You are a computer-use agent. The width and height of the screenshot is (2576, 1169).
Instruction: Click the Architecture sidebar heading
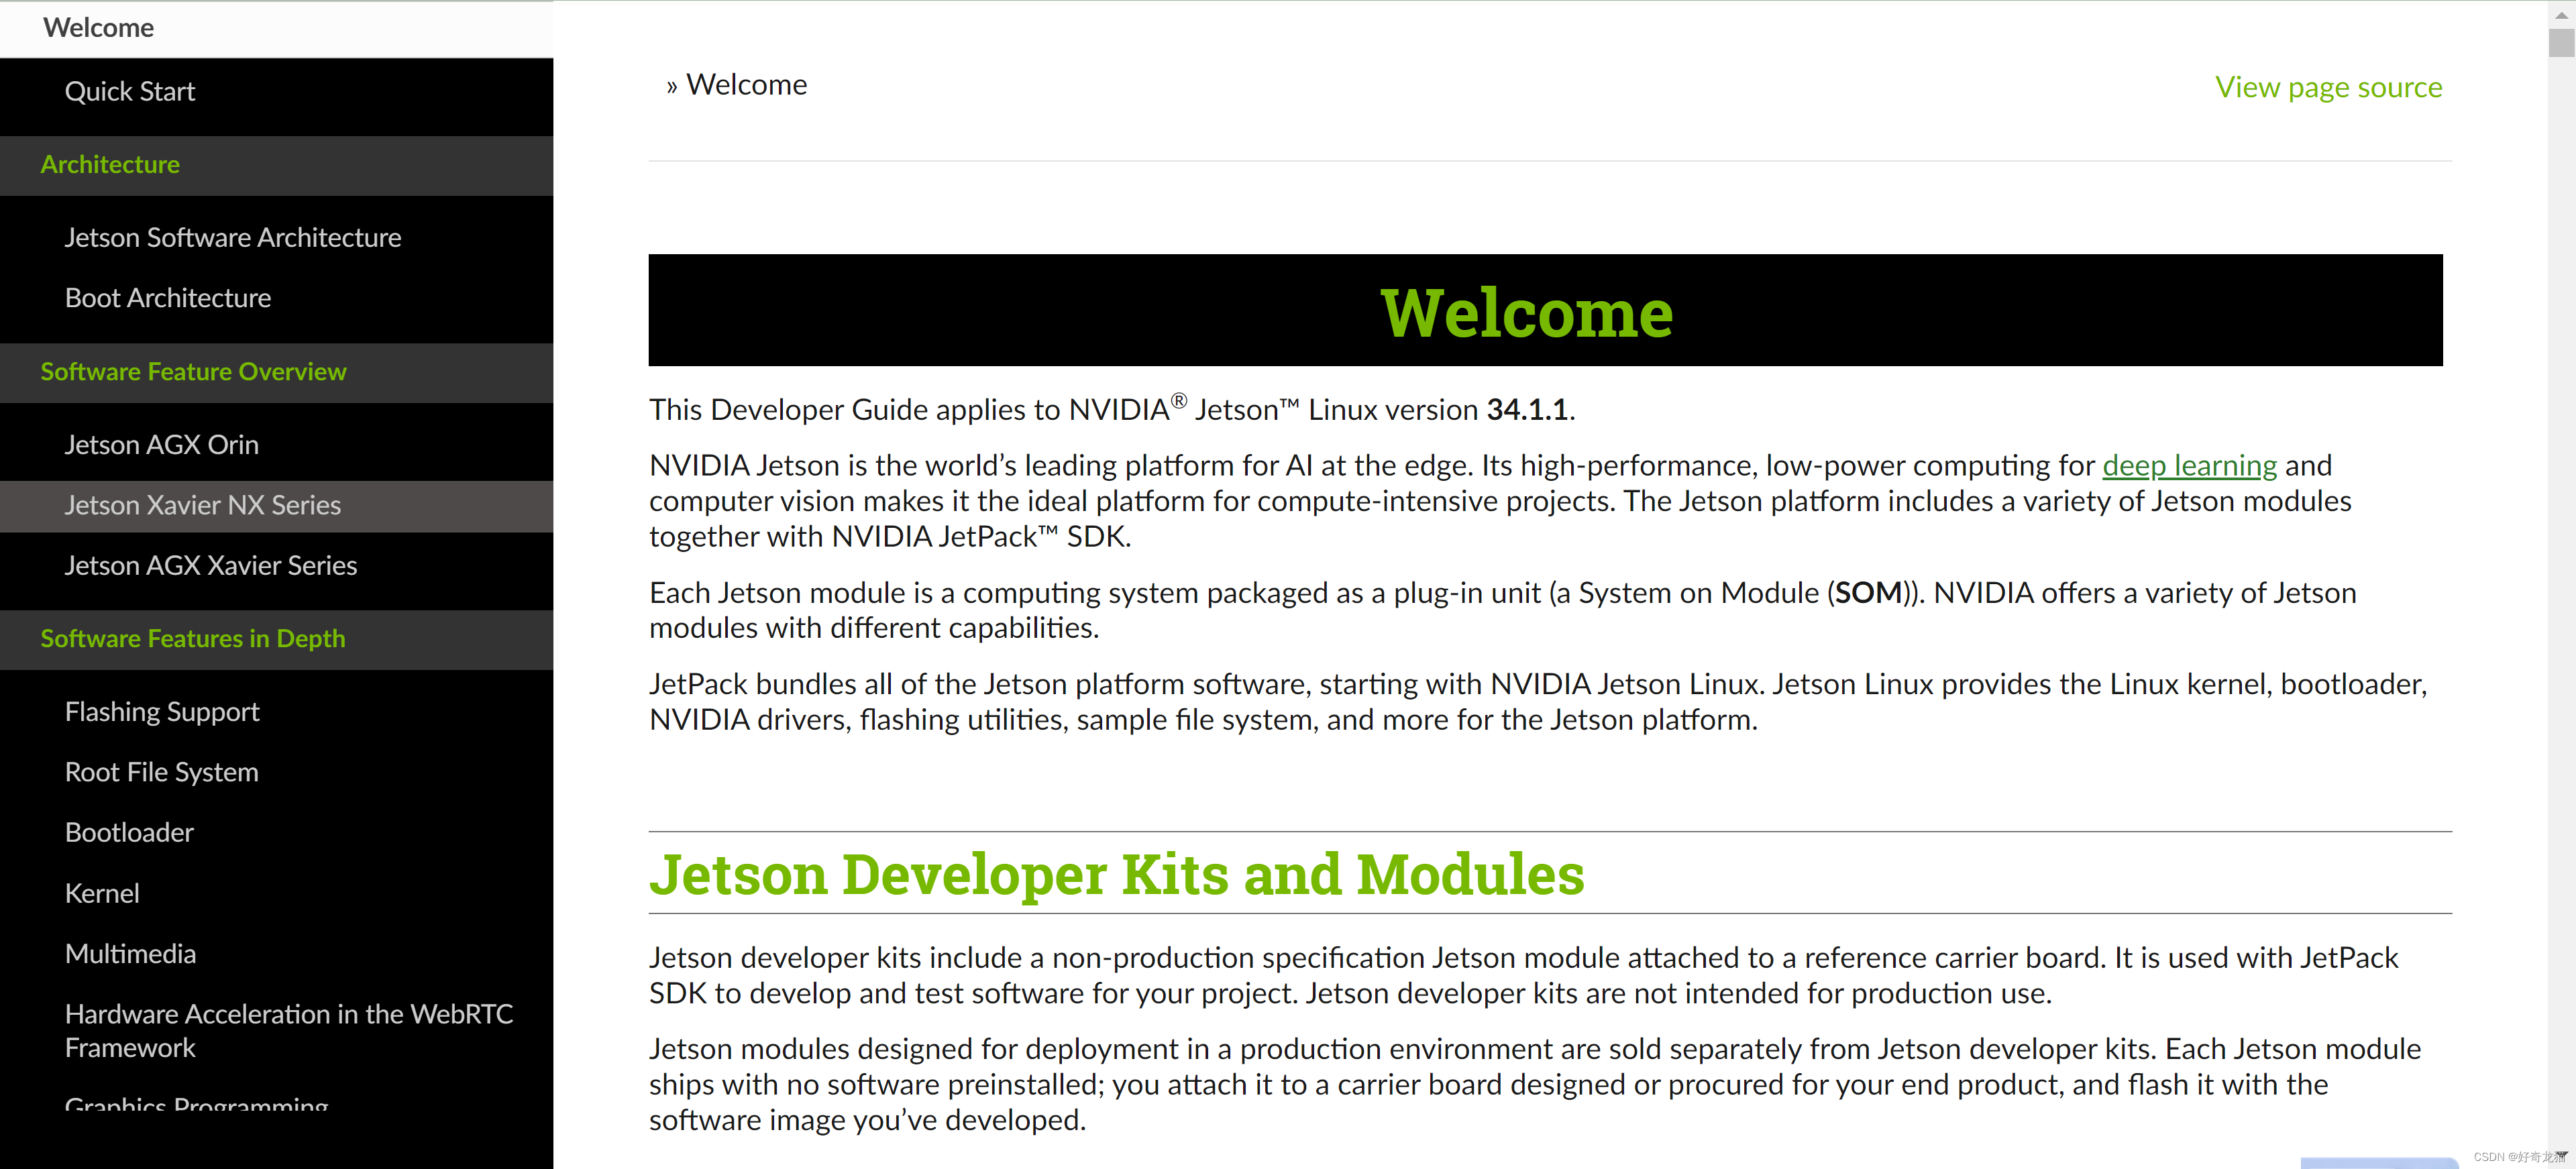tap(110, 165)
